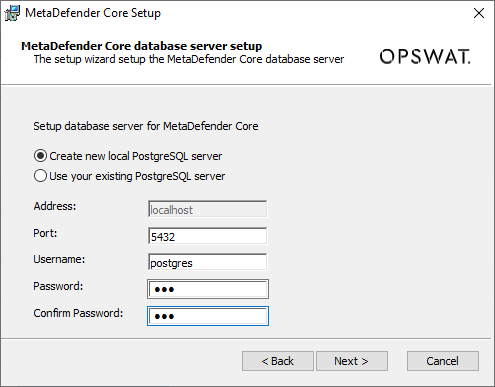The width and height of the screenshot is (495, 387).
Task: Click the Confirm Password input box
Action: point(208,316)
